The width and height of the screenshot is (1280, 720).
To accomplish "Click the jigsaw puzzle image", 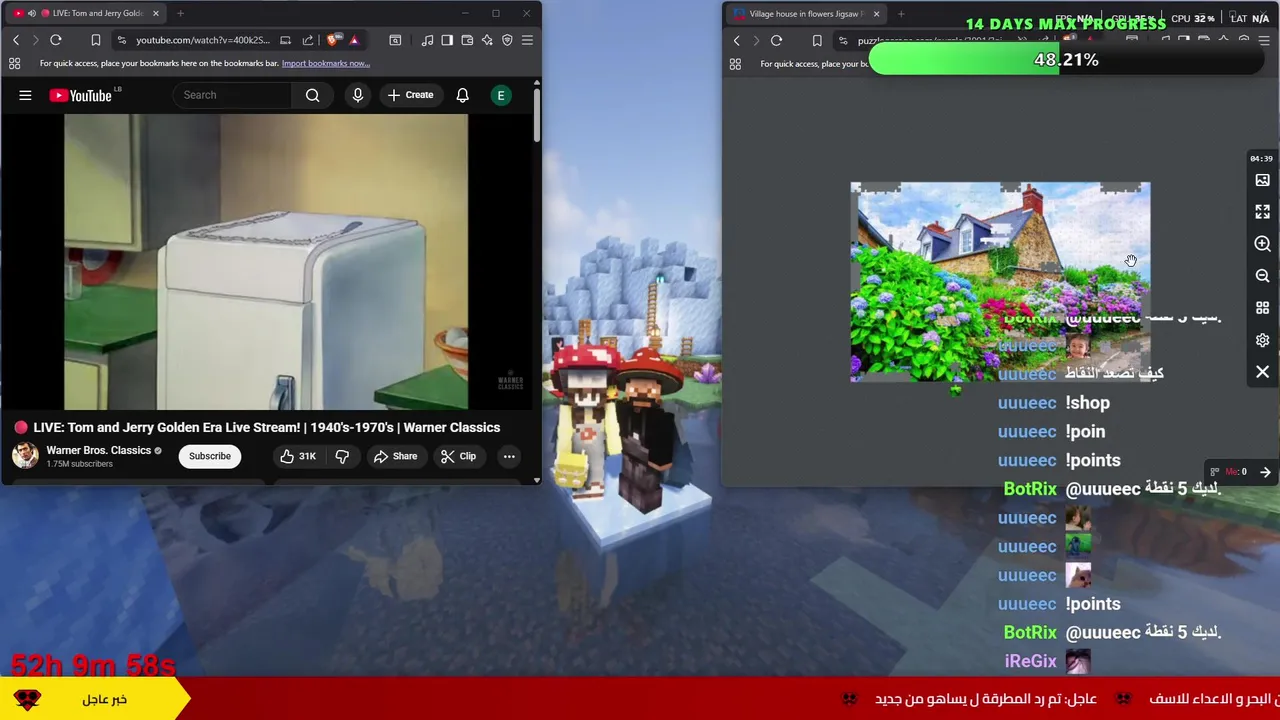I will click(x=1000, y=282).
